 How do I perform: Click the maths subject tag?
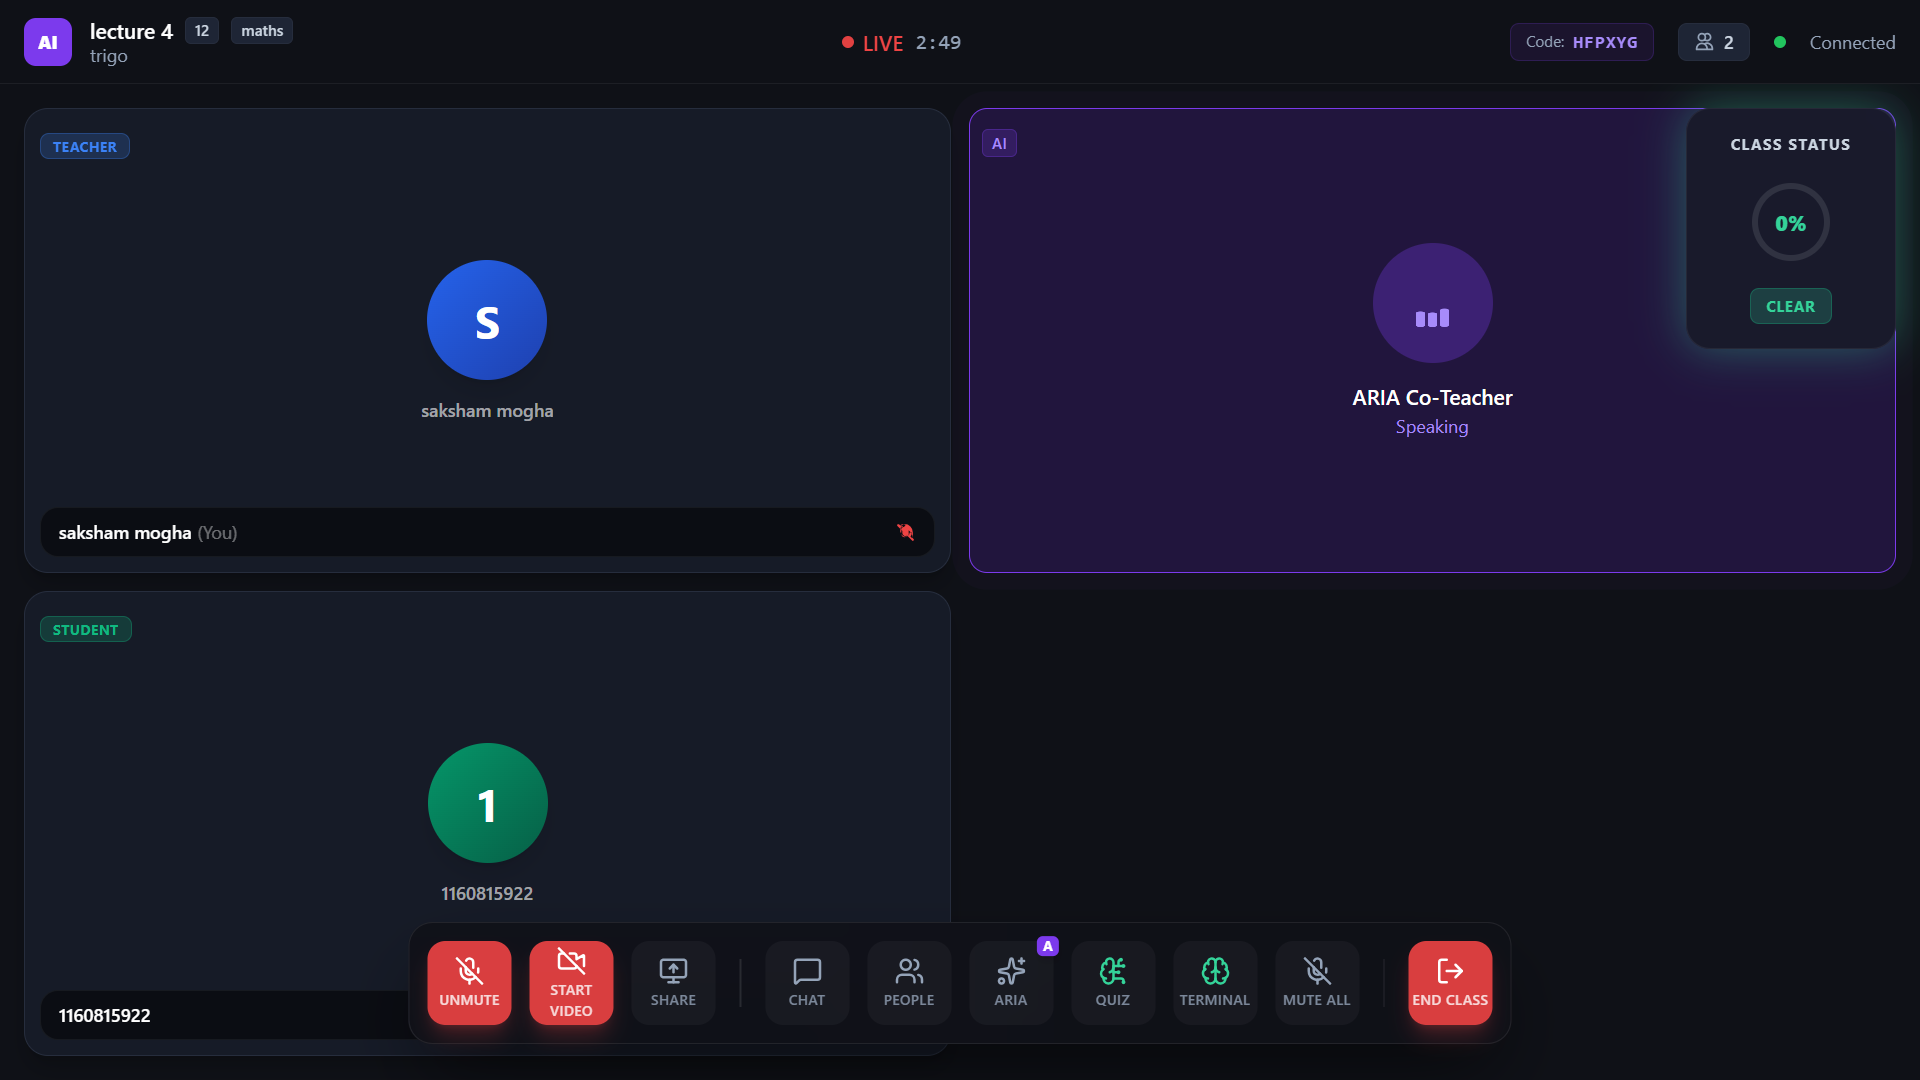[x=262, y=31]
